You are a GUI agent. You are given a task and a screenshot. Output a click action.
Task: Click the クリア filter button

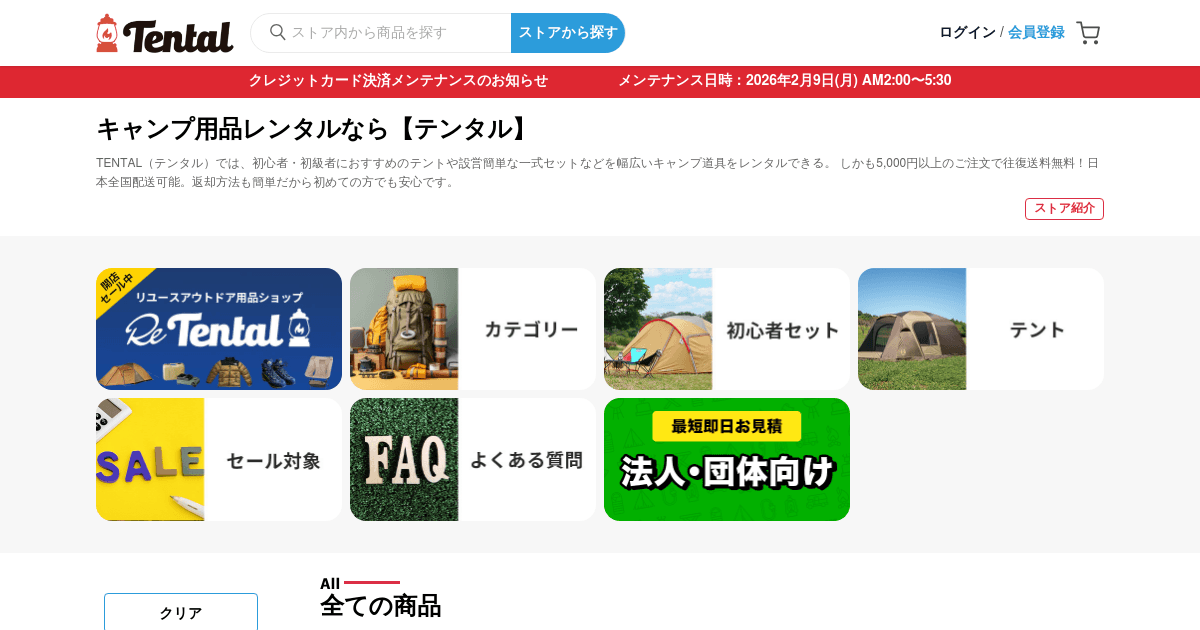[x=181, y=612]
